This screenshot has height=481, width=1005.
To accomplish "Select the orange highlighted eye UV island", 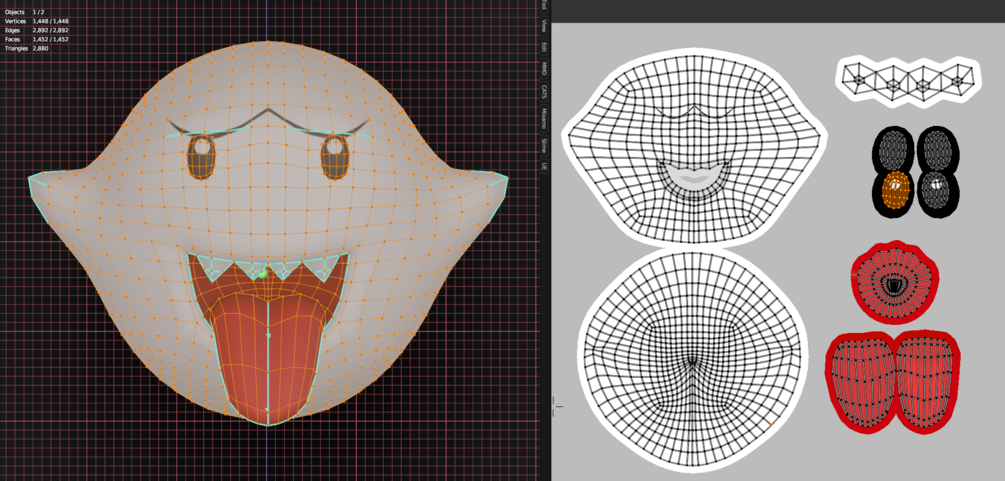I will pos(895,190).
